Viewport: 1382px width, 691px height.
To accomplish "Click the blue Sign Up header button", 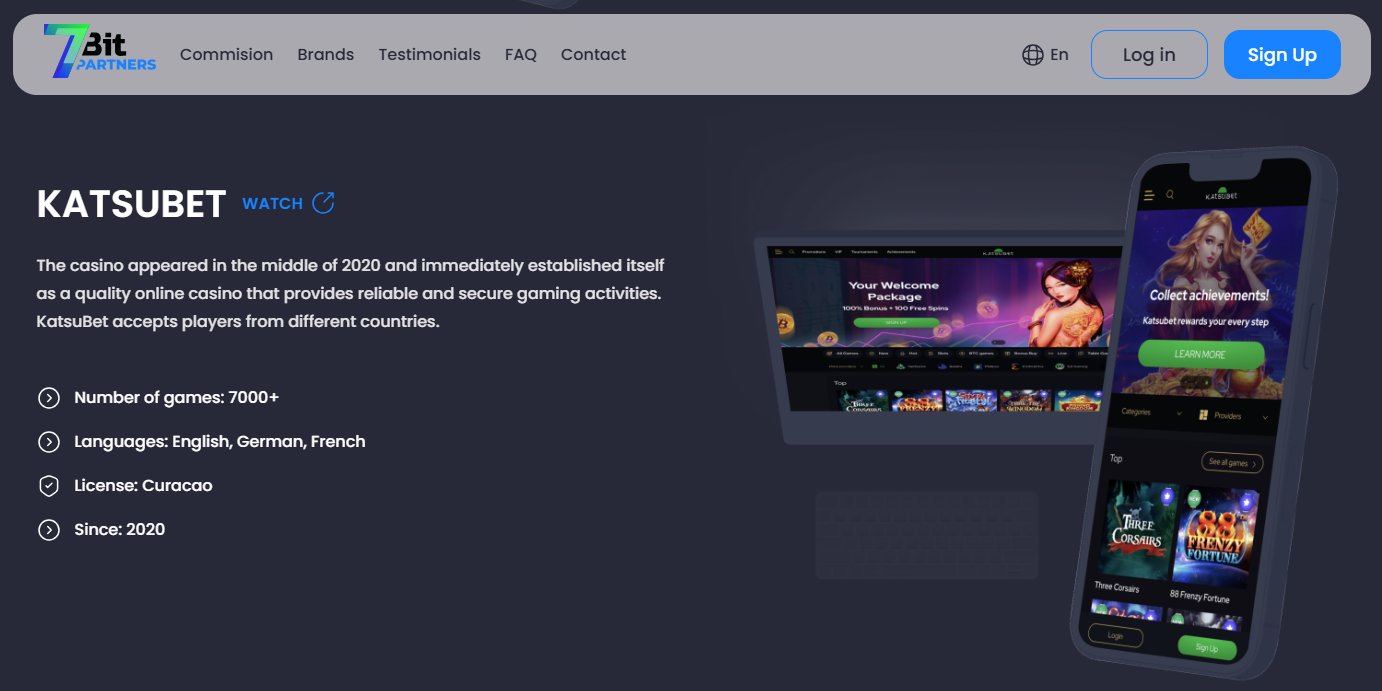I will coord(1281,55).
